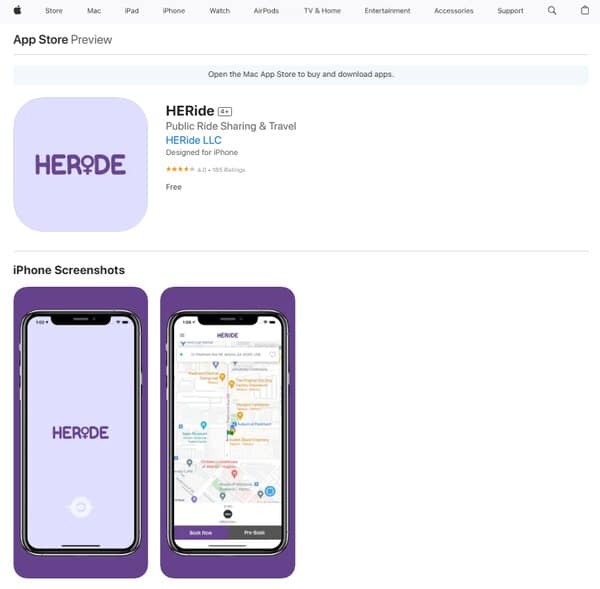Image resolution: width=600 pixels, height=589 pixels.
Task: Open the Accessories menu item
Action: pos(454,11)
